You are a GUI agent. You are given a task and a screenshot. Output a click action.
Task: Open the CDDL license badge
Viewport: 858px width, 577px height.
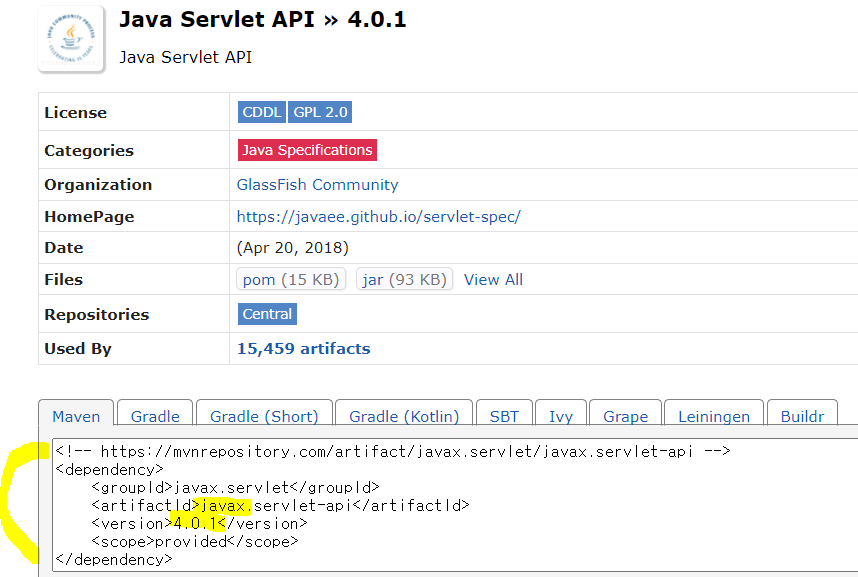262,112
